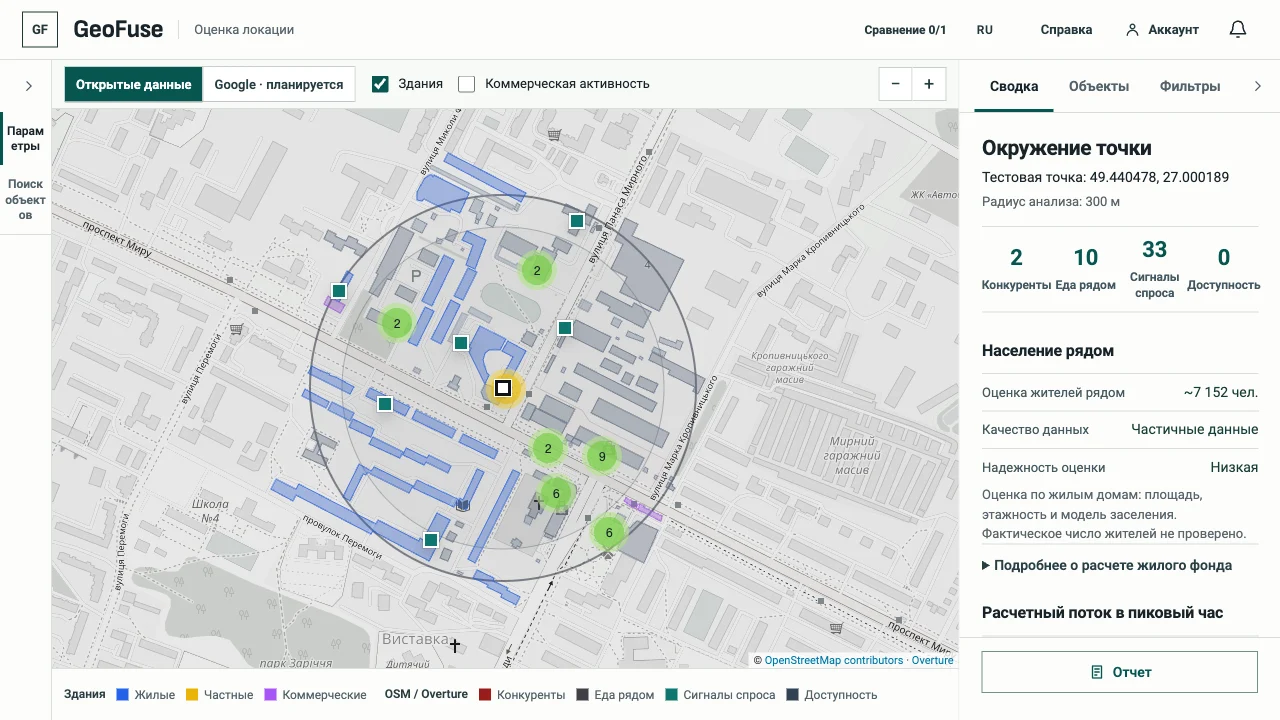Click the Частичные данные value
Screen dimensions: 1280x720
coord(1195,429)
